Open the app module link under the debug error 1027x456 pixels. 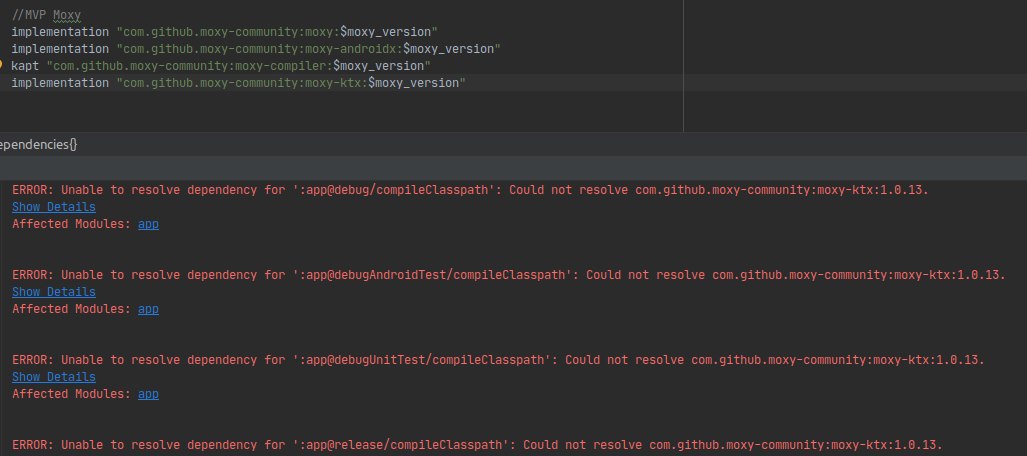148,224
